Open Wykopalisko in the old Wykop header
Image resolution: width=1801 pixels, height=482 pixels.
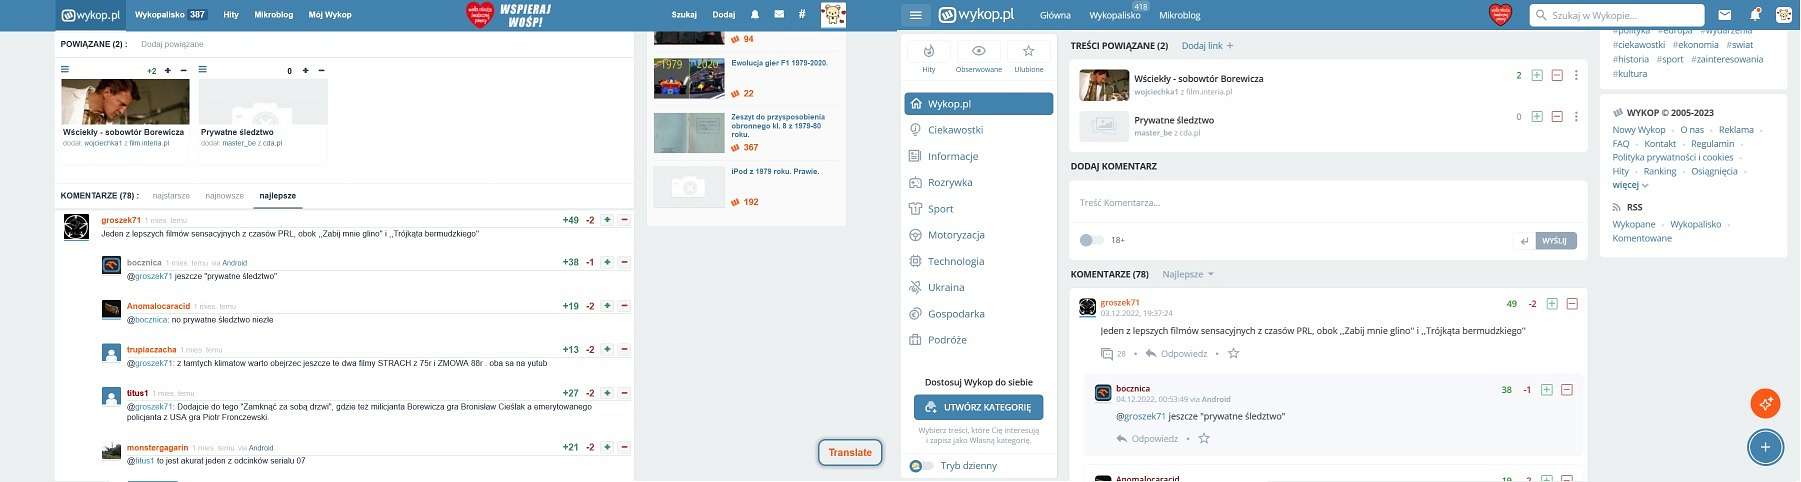coord(170,15)
